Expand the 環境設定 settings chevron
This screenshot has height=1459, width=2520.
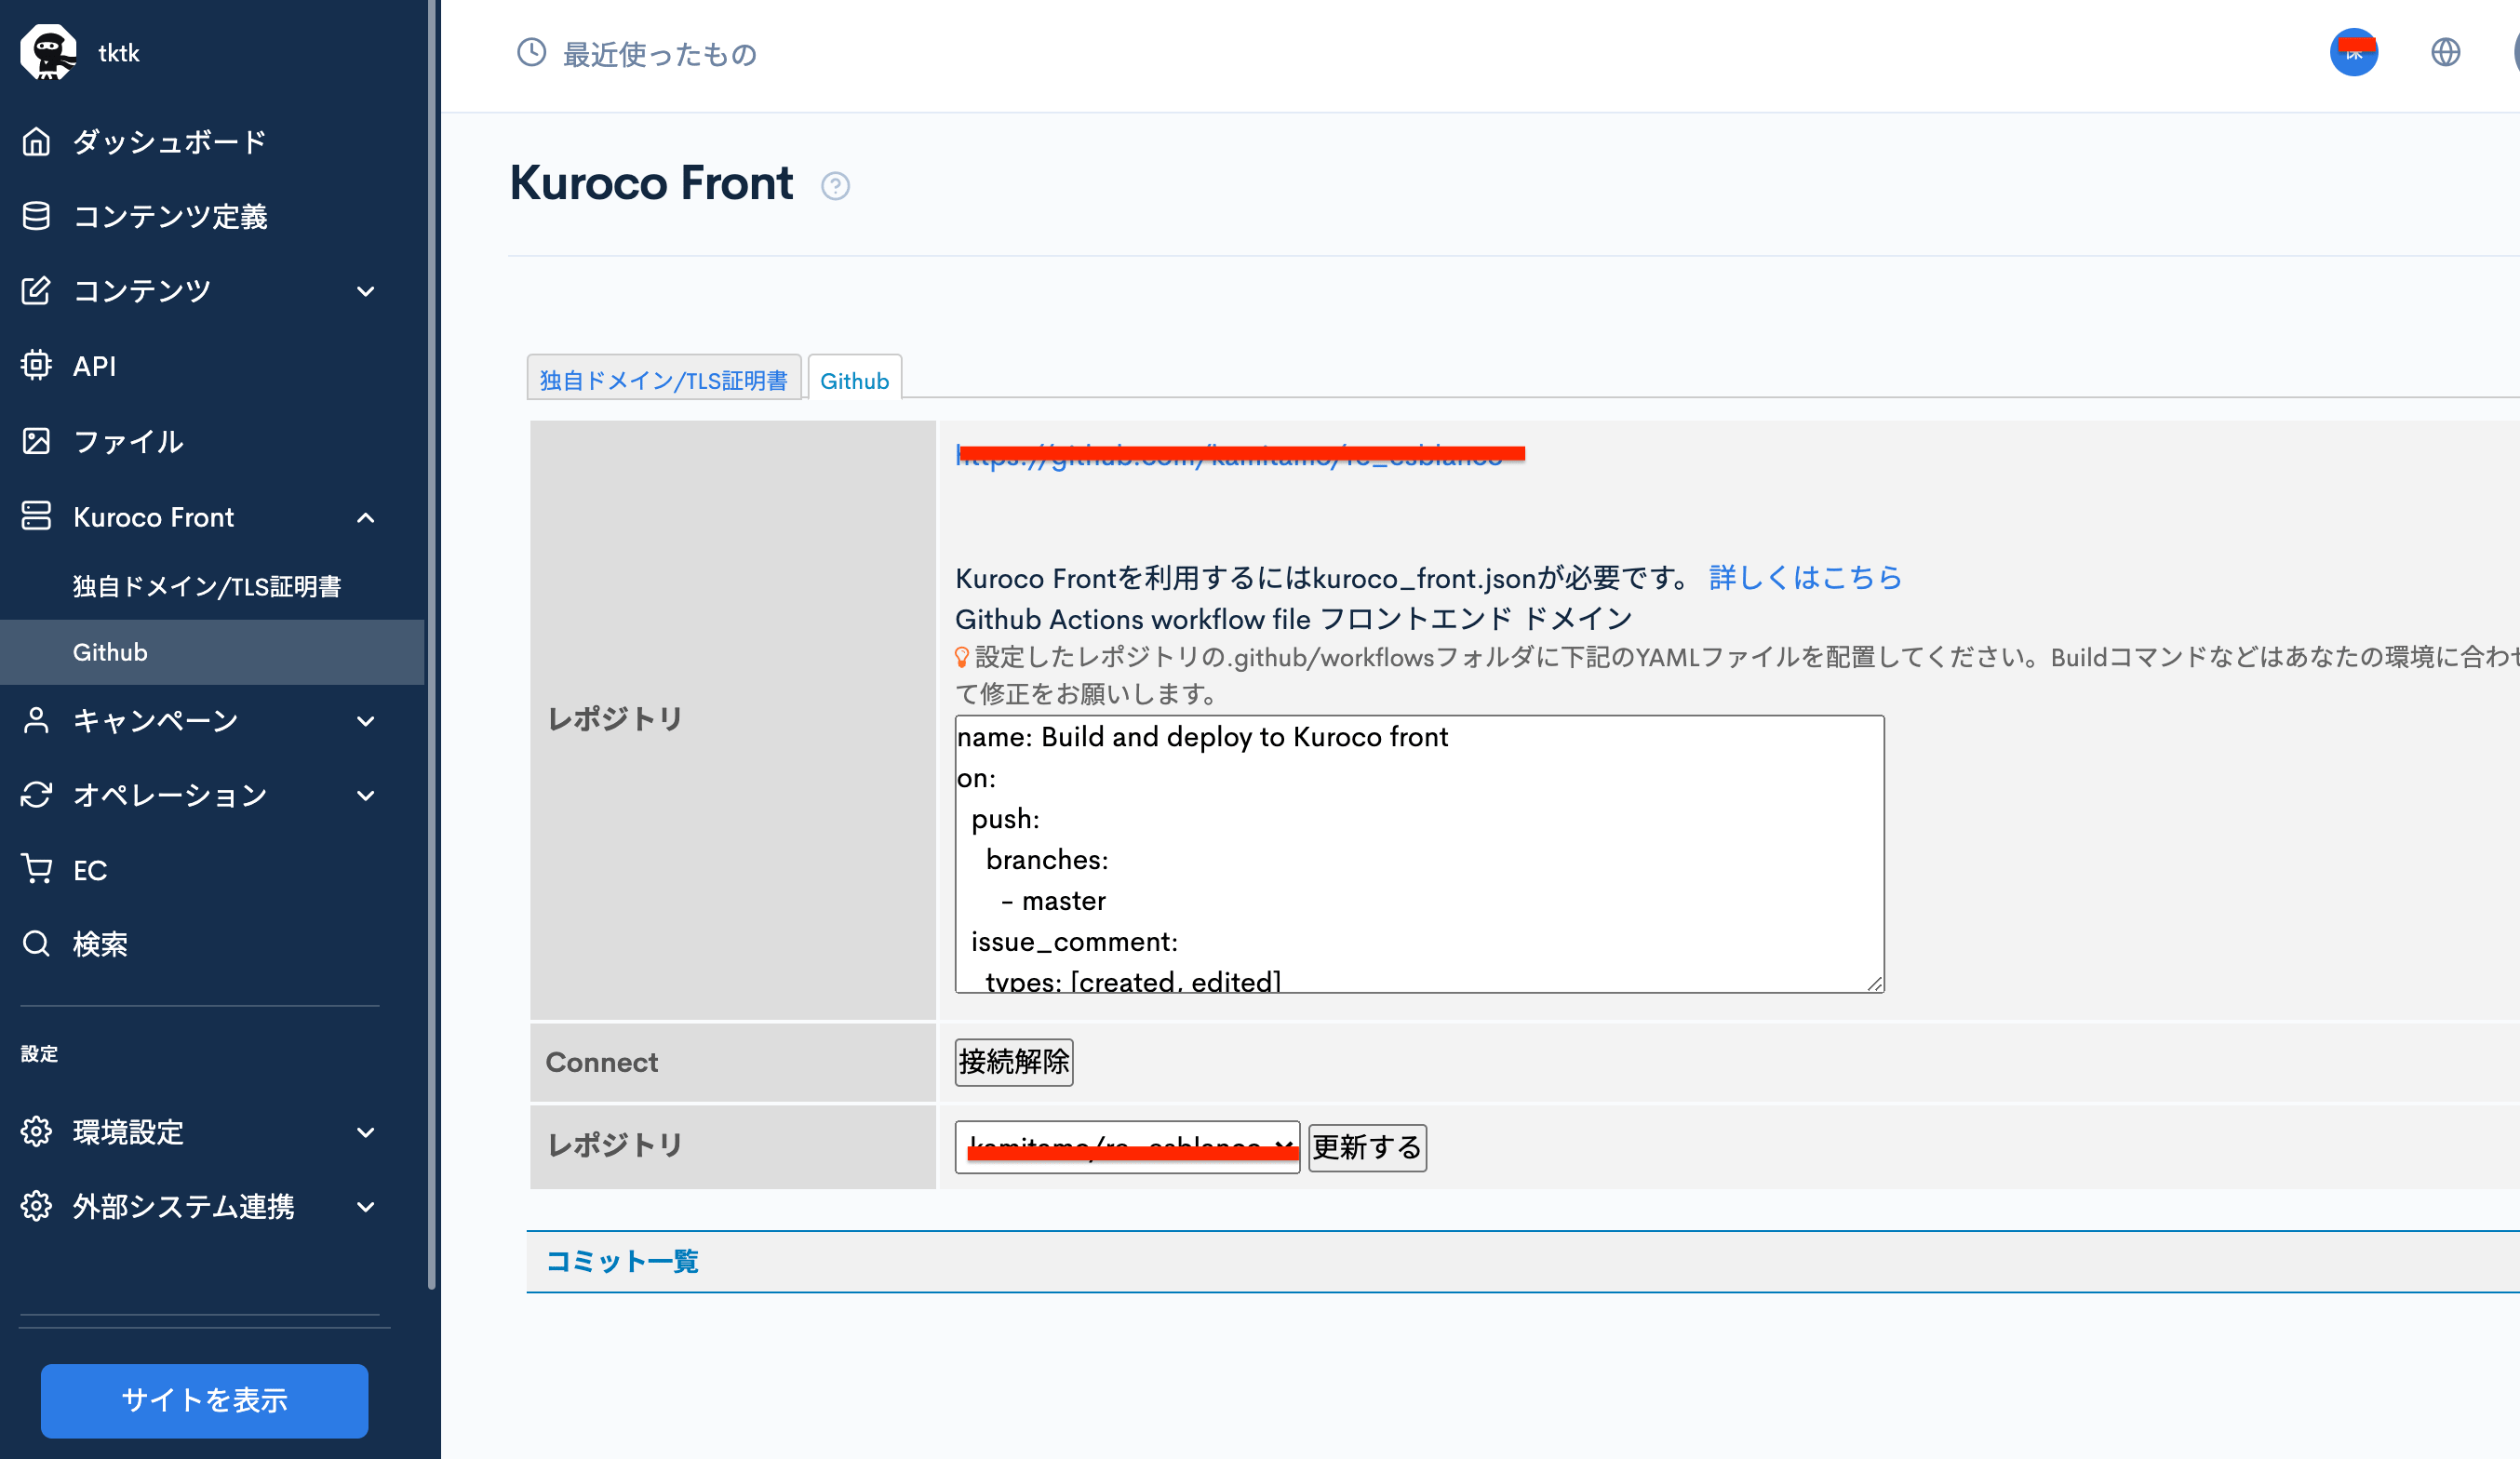coord(366,1132)
